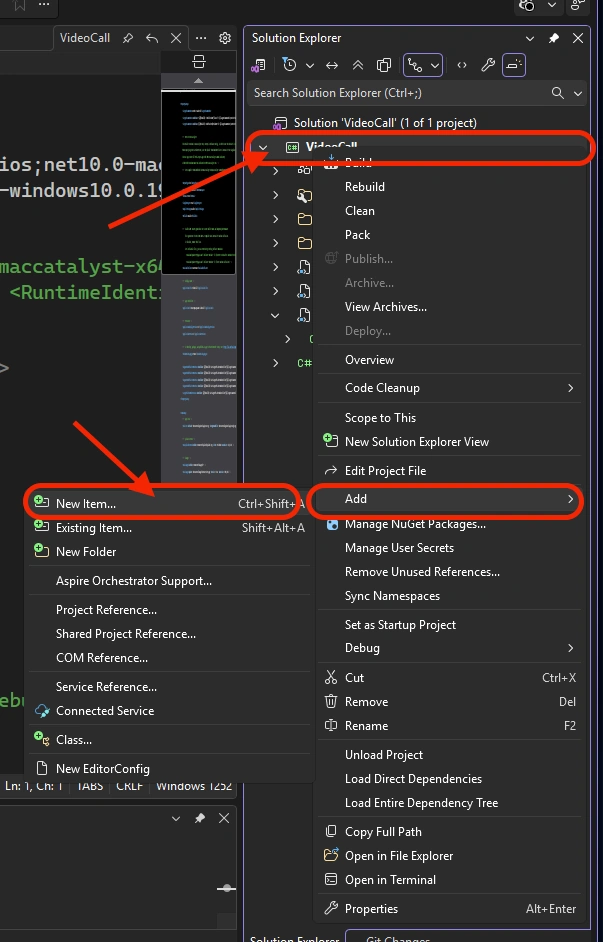Image resolution: width=603 pixels, height=942 pixels.
Task: Choose Pack from context menu
Action: 357,235
